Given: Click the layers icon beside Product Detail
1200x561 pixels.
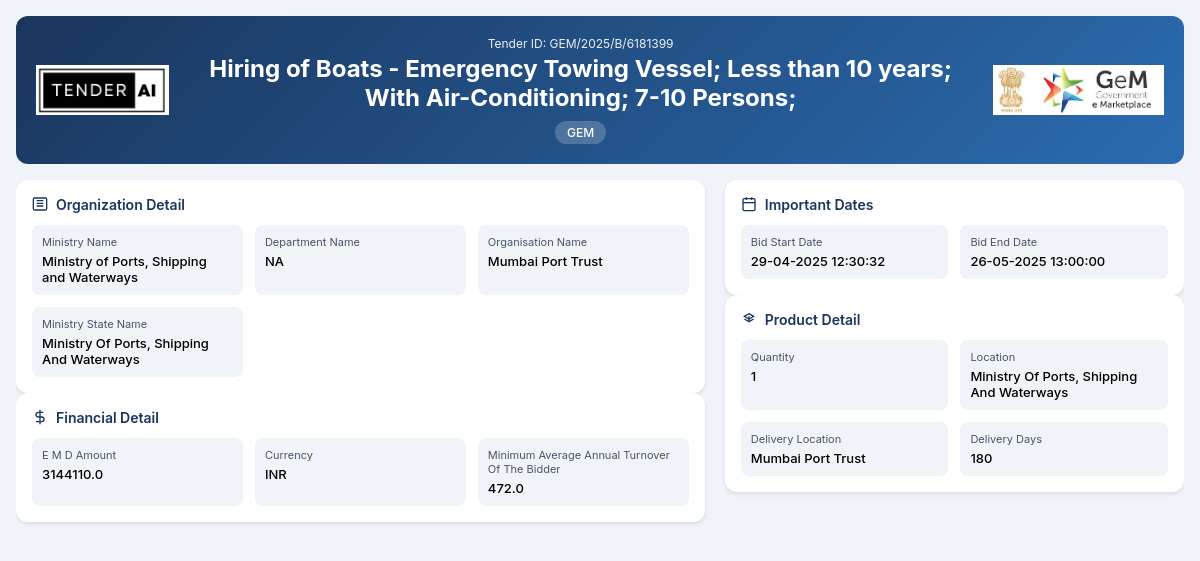Looking at the screenshot, I should click(749, 319).
